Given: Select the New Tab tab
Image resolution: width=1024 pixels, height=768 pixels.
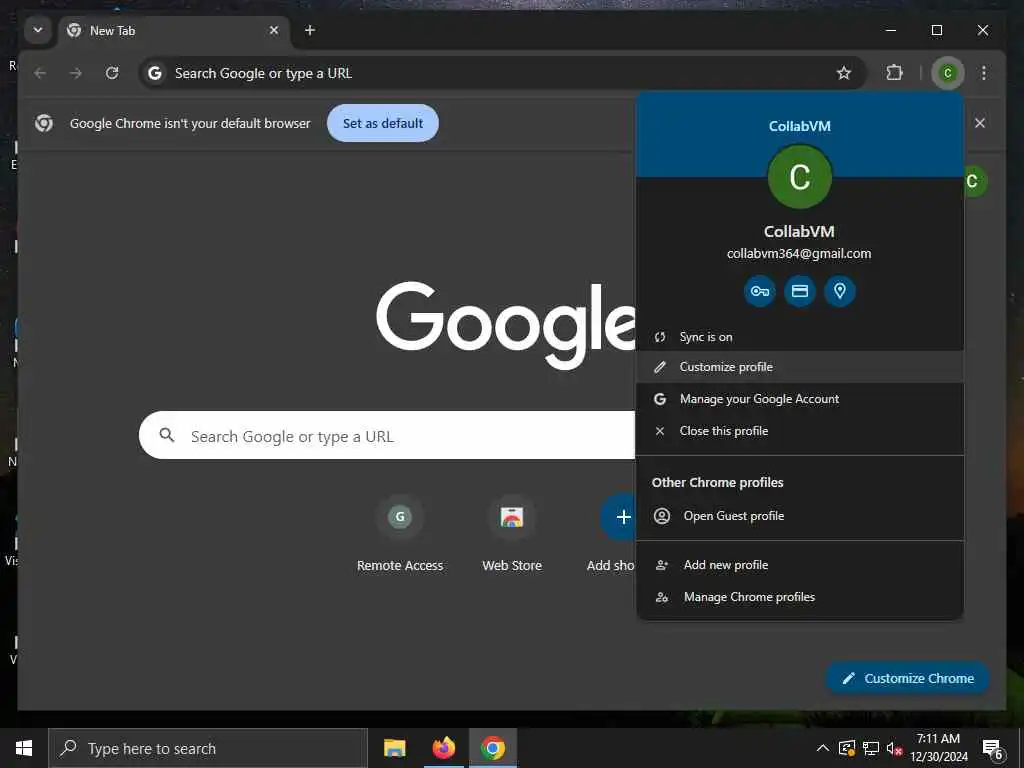Looking at the screenshot, I should (174, 31).
